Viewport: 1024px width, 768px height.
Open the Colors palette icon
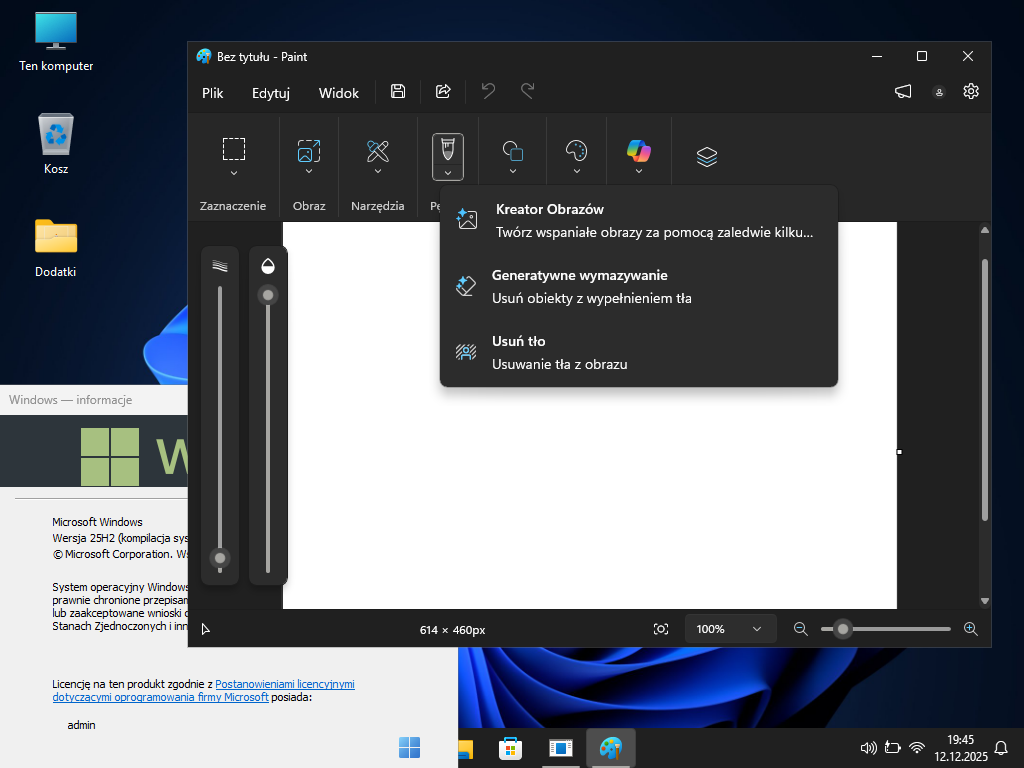click(577, 151)
